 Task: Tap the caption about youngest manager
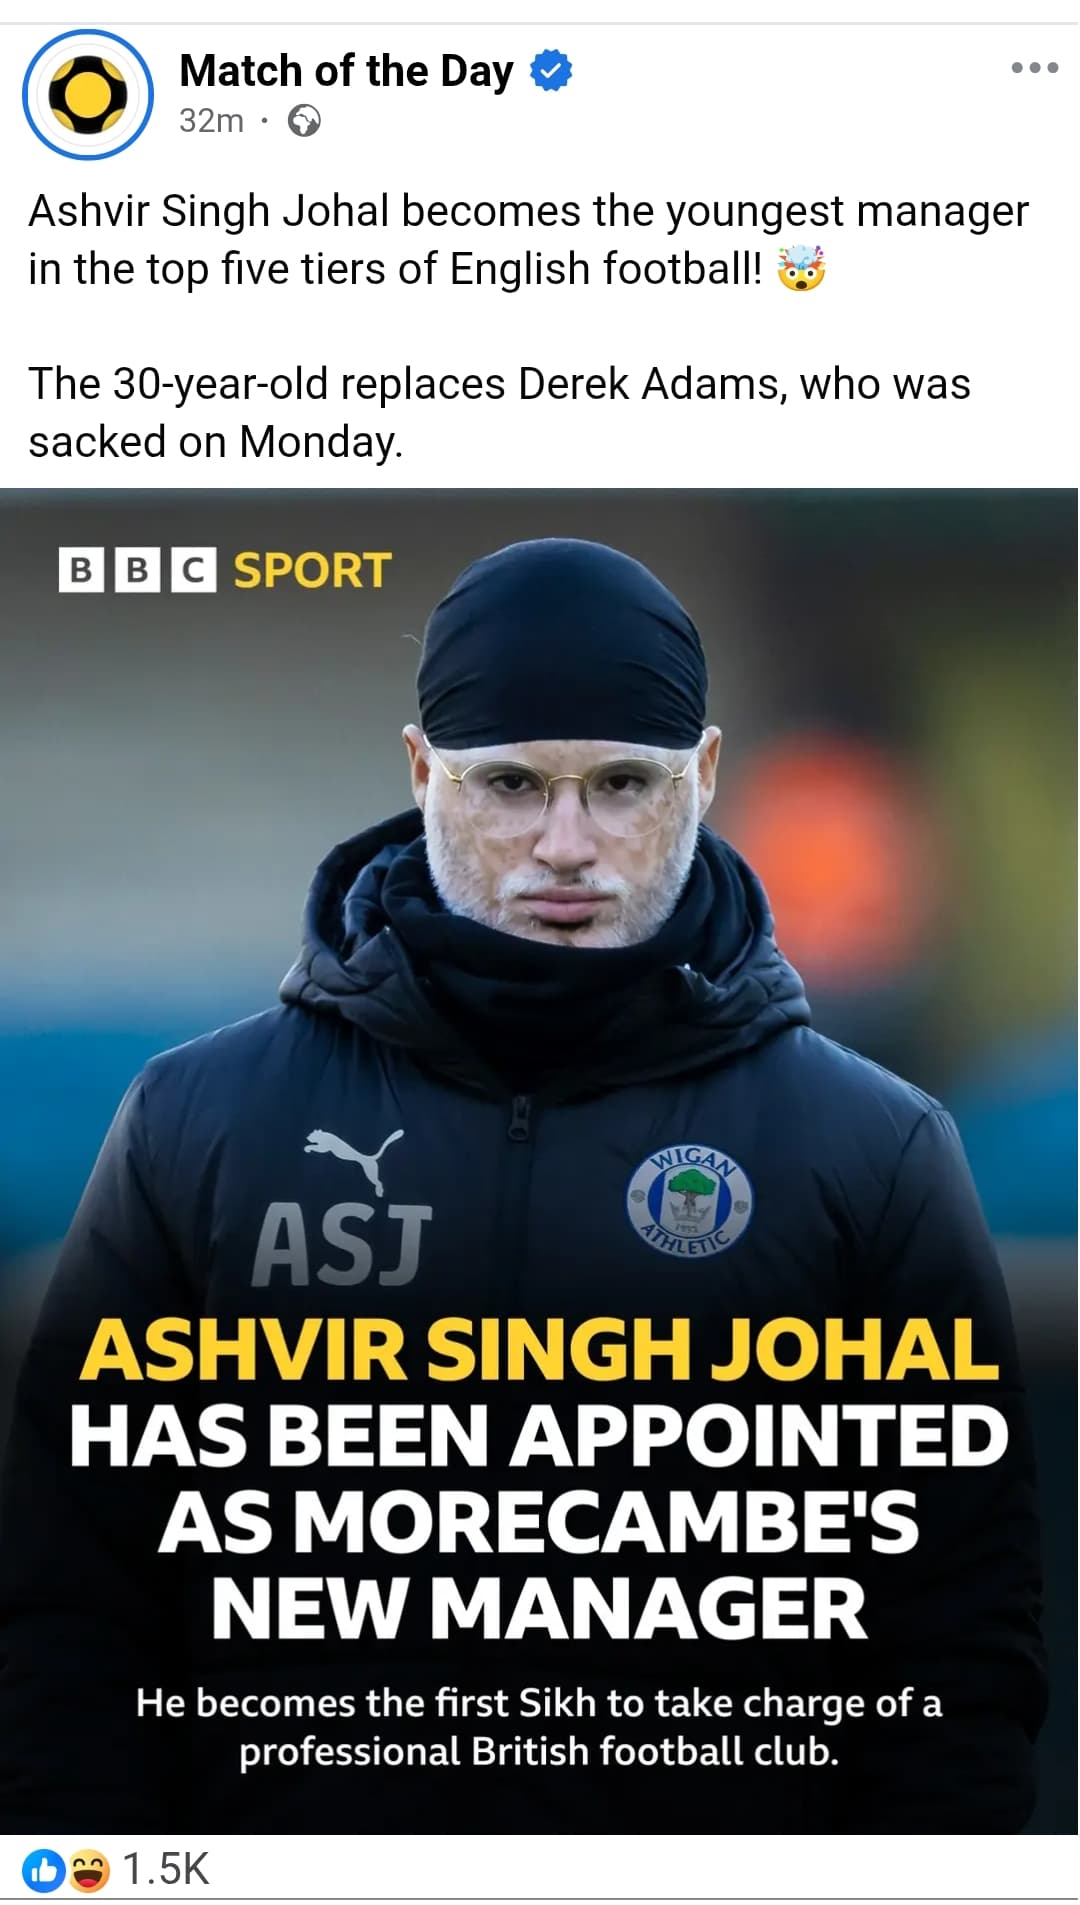(x=528, y=240)
